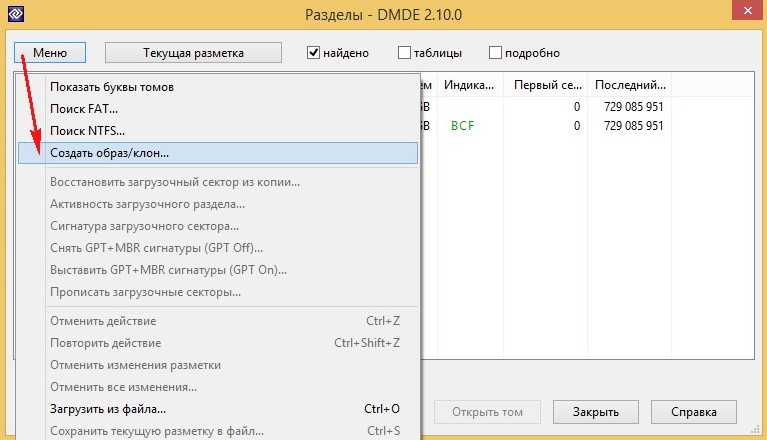Enable the таблицы checkbox
Screen dimensions: 767x440
click(404, 52)
